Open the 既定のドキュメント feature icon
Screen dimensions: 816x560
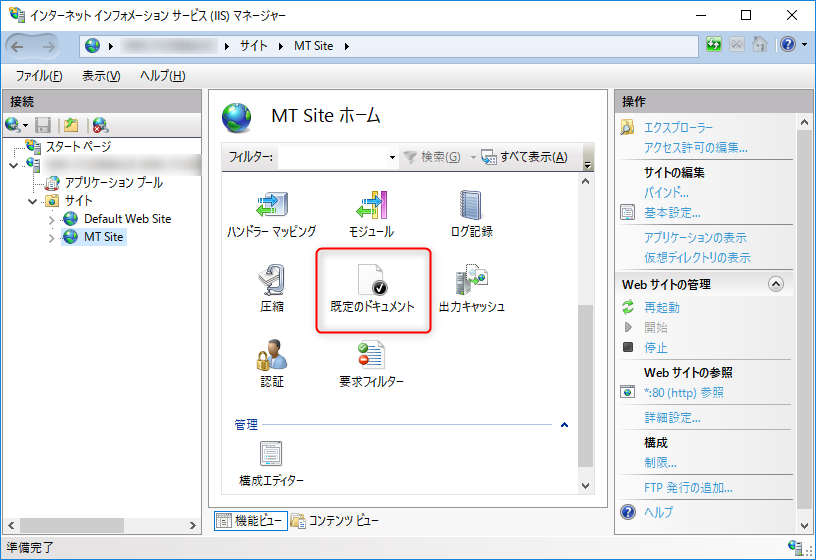click(372, 287)
